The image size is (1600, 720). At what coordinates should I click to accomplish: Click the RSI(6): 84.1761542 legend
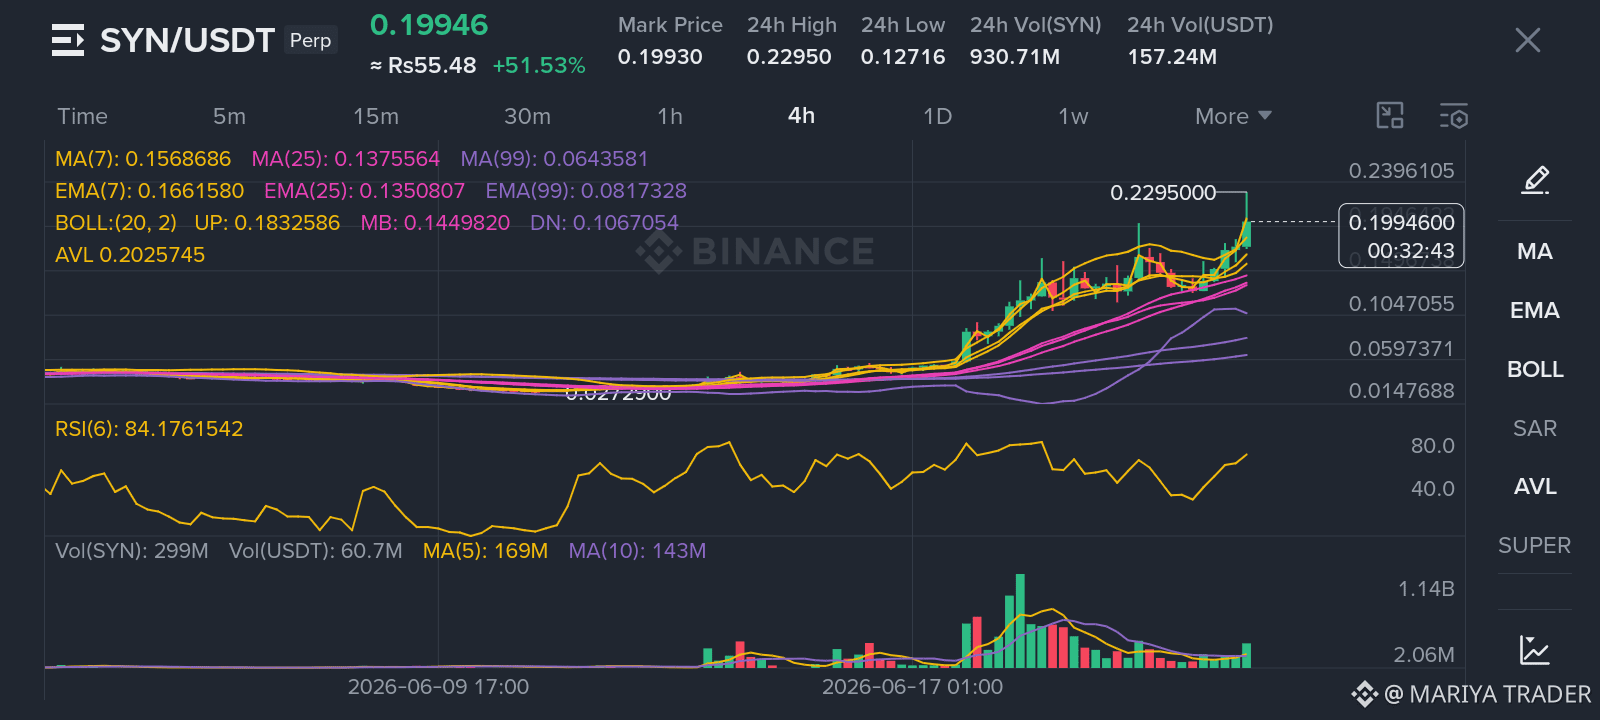(149, 429)
